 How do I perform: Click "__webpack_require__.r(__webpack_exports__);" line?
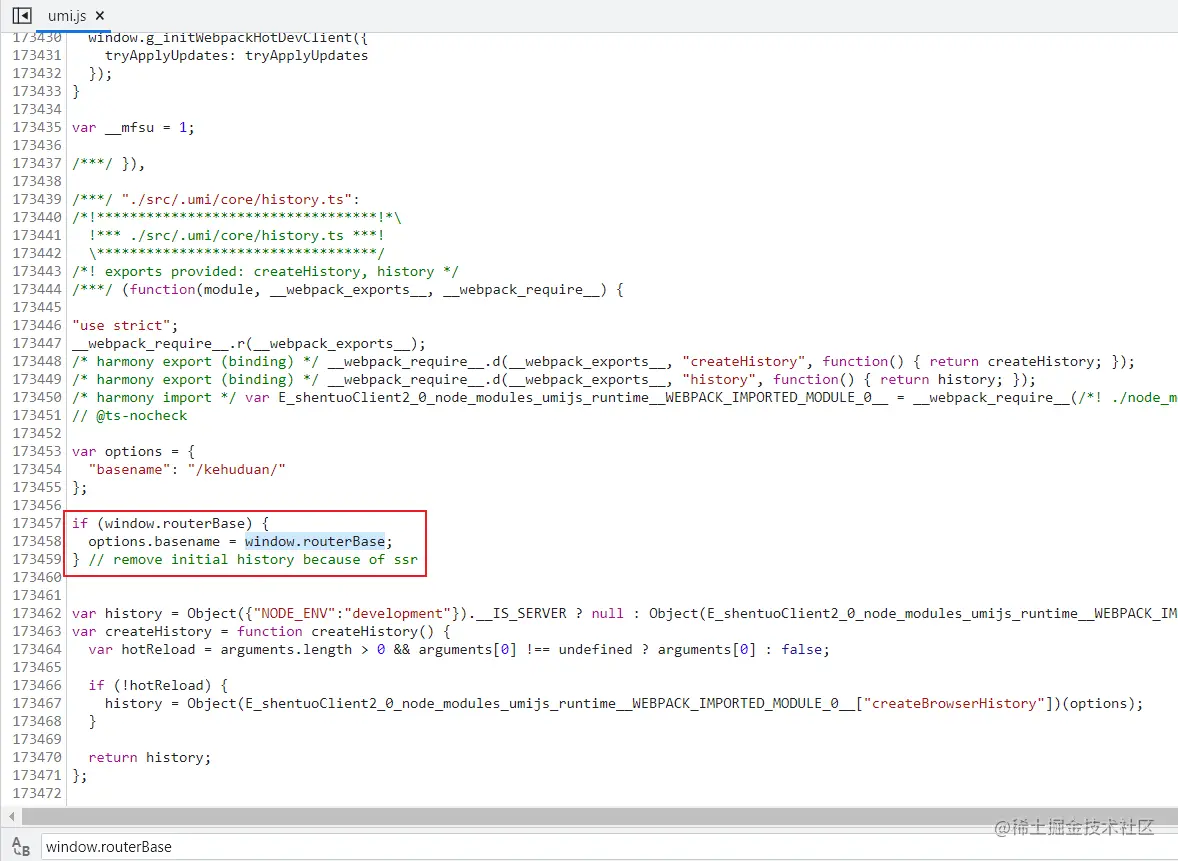click(x=249, y=343)
